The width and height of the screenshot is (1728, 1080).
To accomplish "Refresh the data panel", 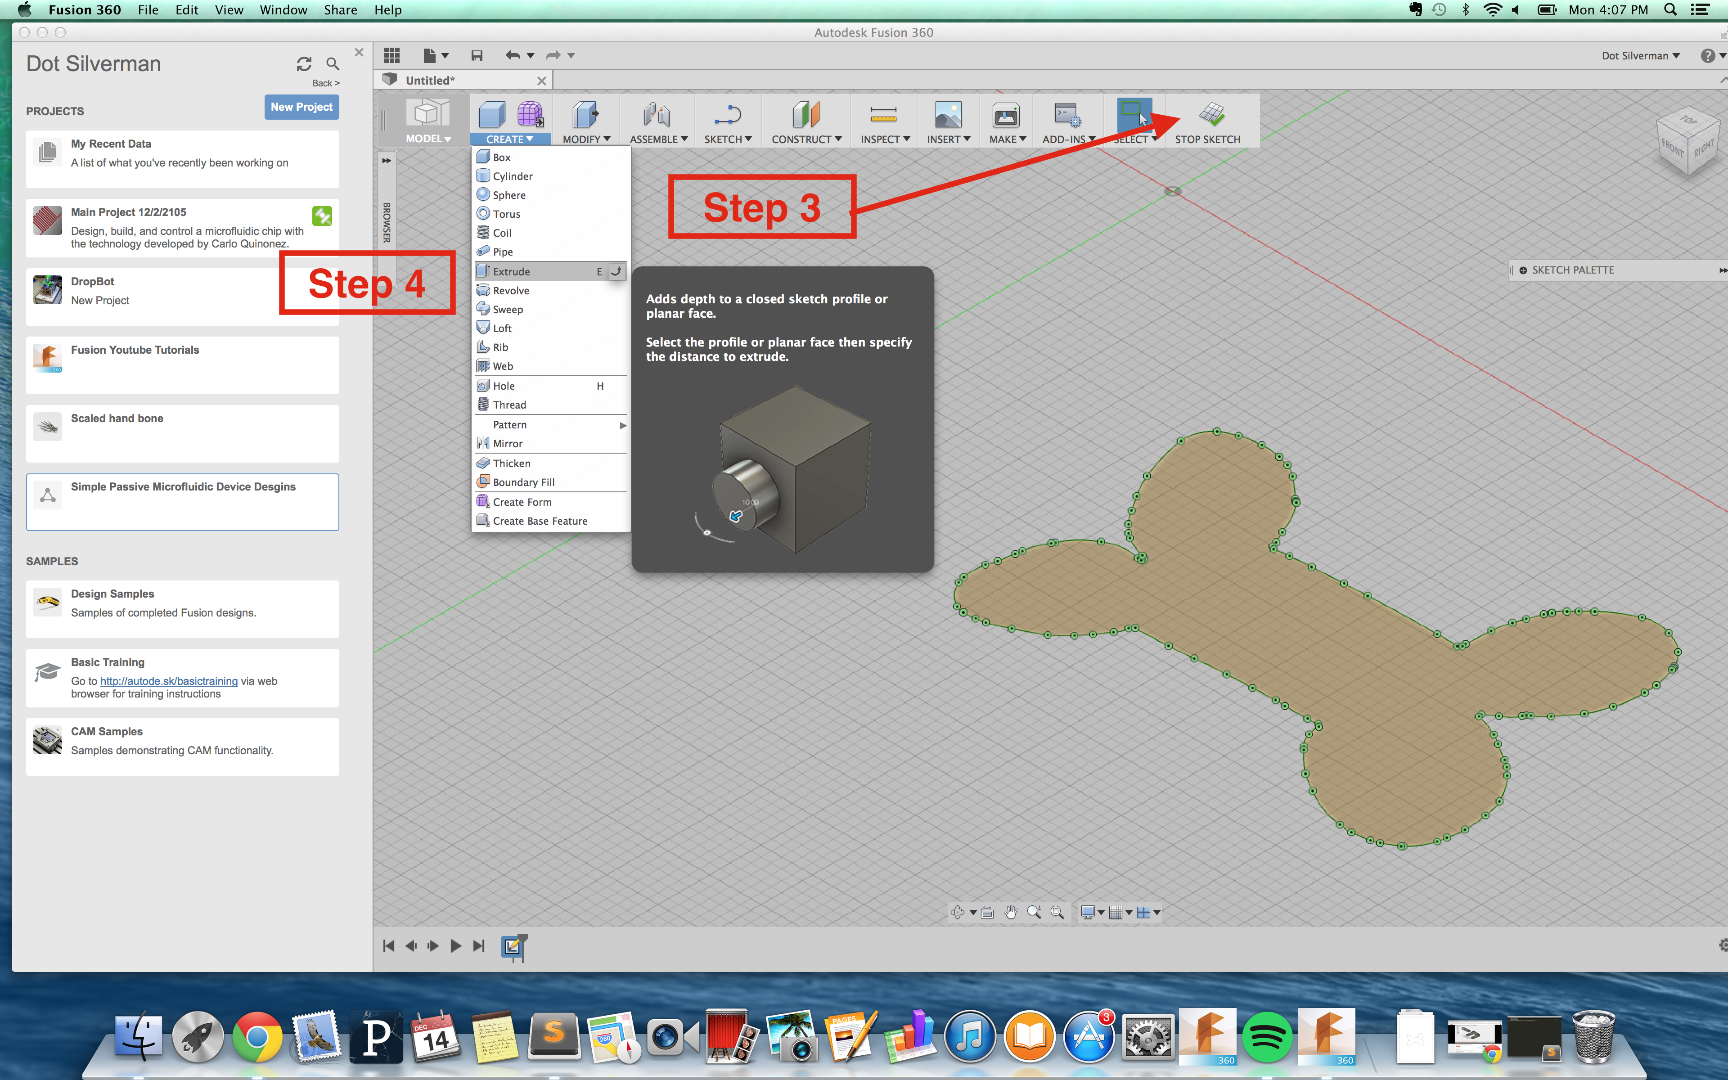I will (304, 64).
